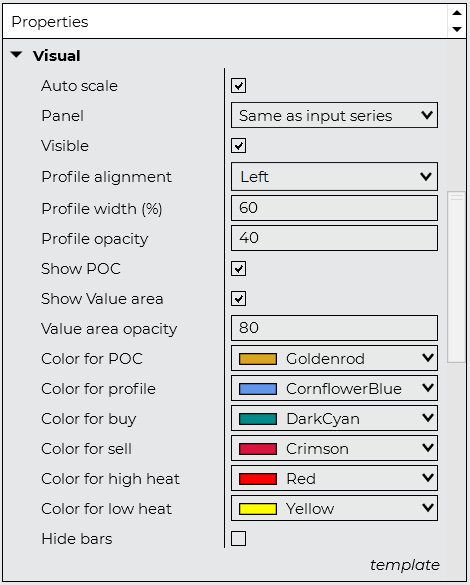Open the Color for profile dropdown

tap(334, 388)
